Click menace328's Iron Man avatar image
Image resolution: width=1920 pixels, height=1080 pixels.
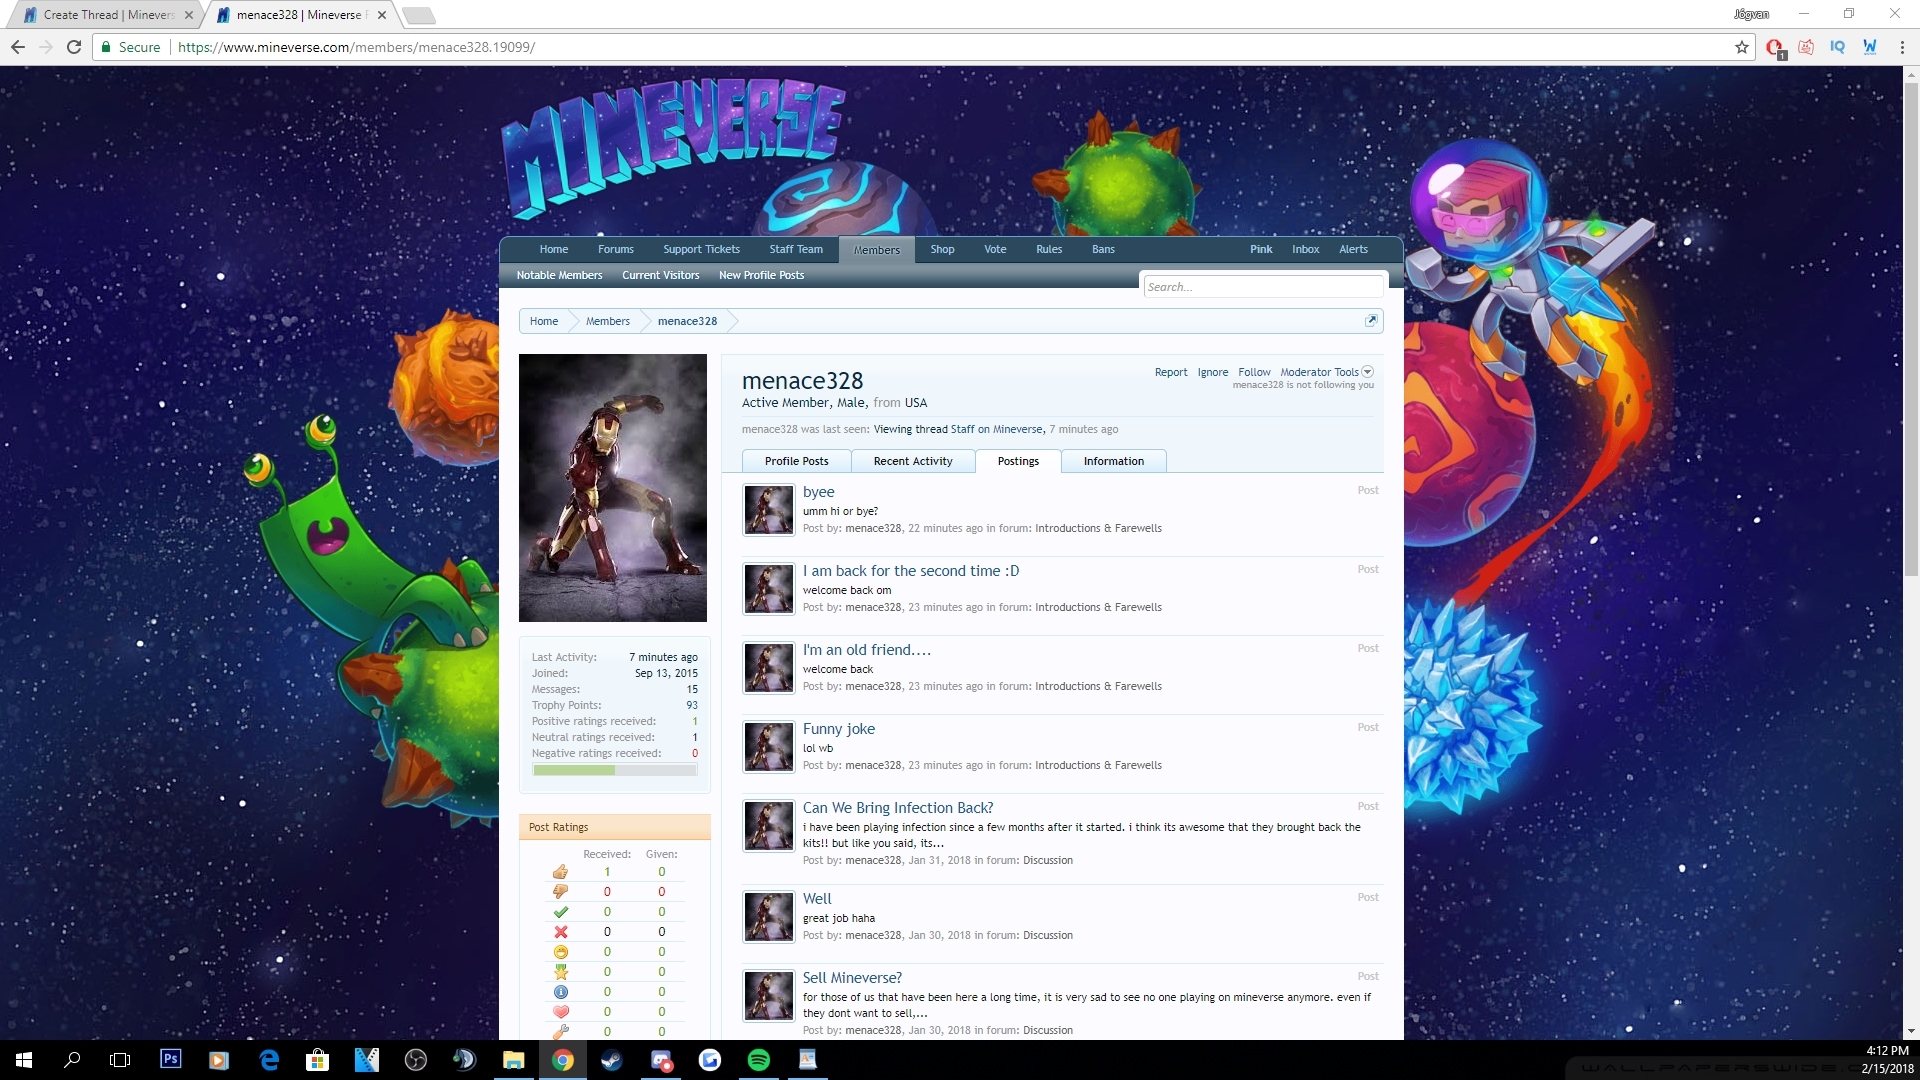(x=612, y=488)
